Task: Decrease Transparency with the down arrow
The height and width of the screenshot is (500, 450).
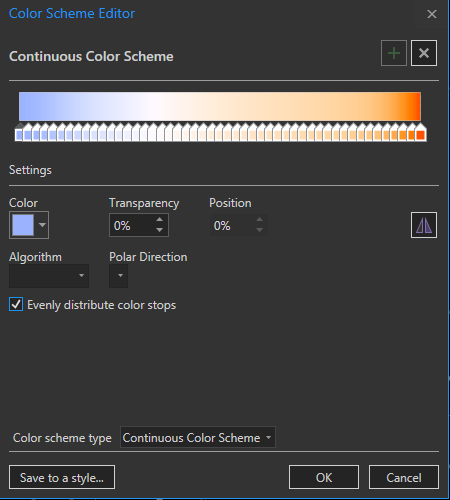Action: pos(160,230)
